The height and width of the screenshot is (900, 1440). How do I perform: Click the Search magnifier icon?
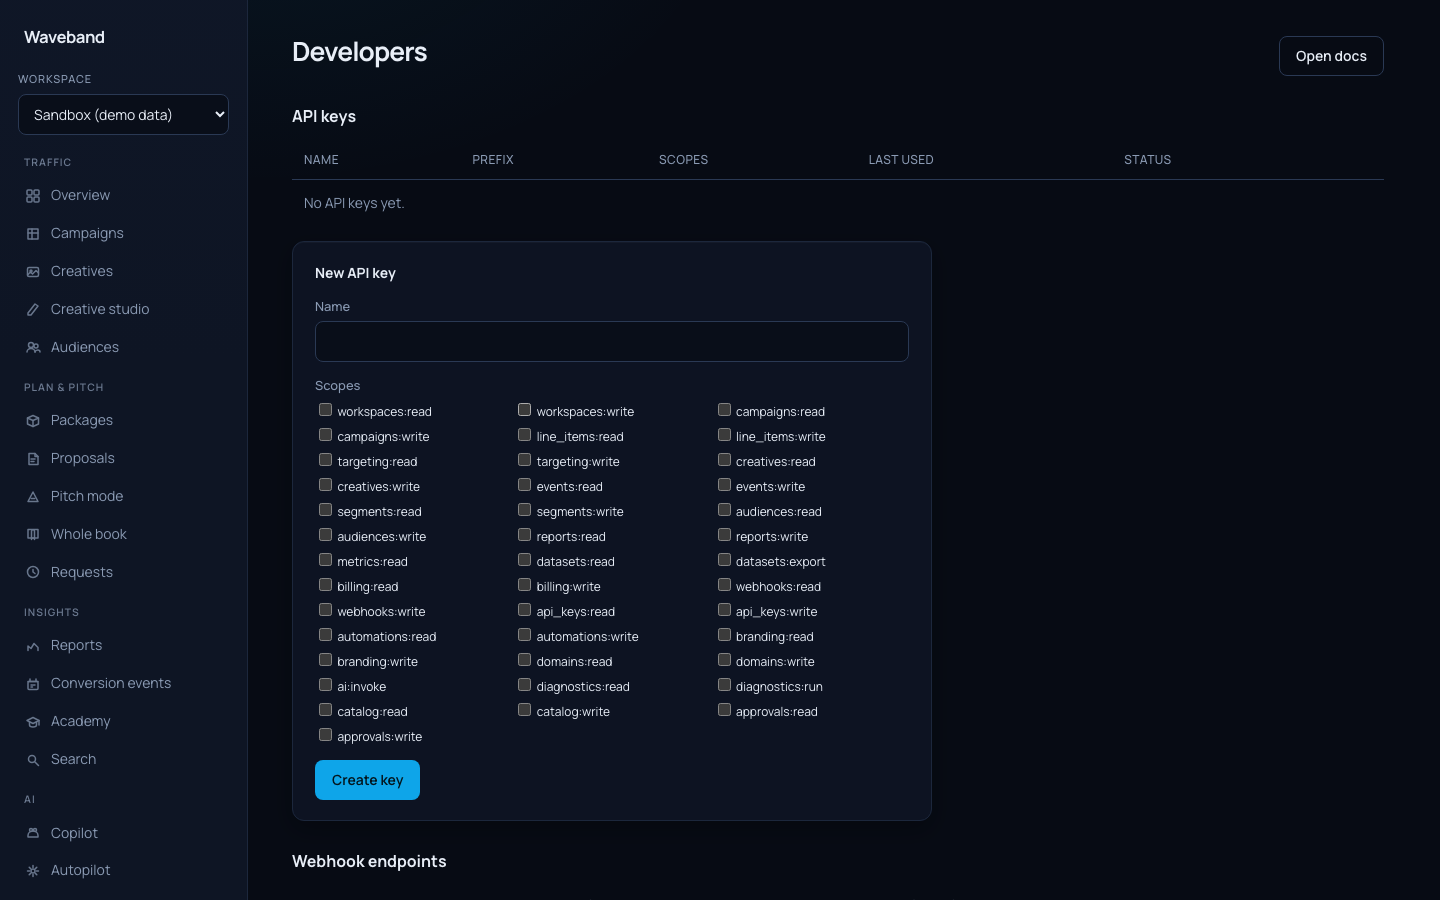tap(33, 760)
